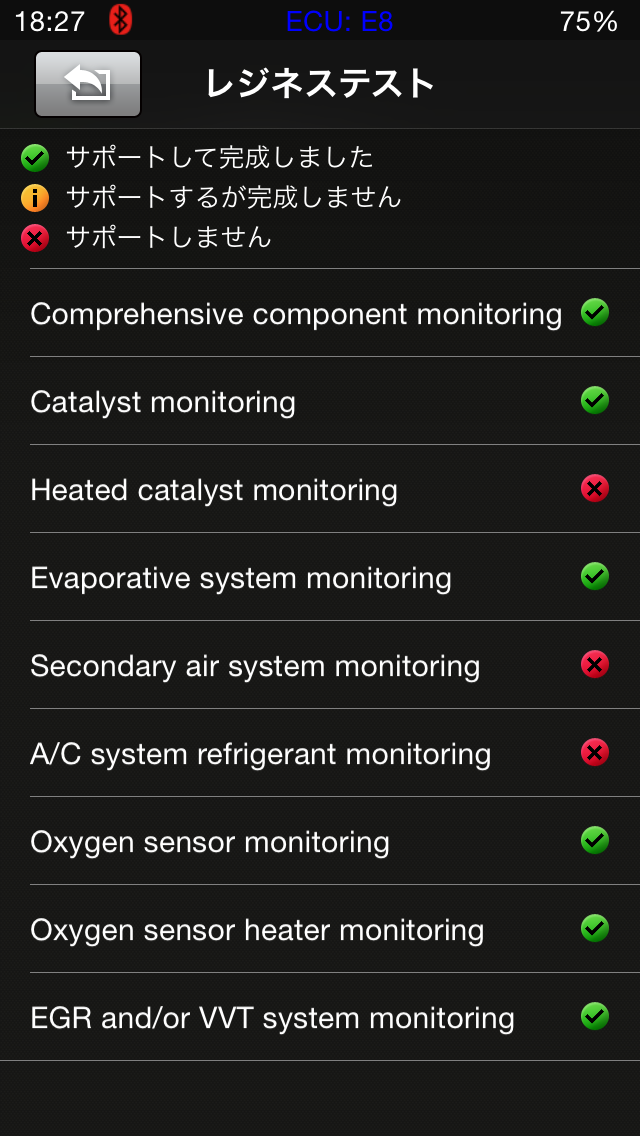The height and width of the screenshot is (1136, 640).
Task: Tap red X for A/C system refrigerant monitoring
Action: click(595, 753)
